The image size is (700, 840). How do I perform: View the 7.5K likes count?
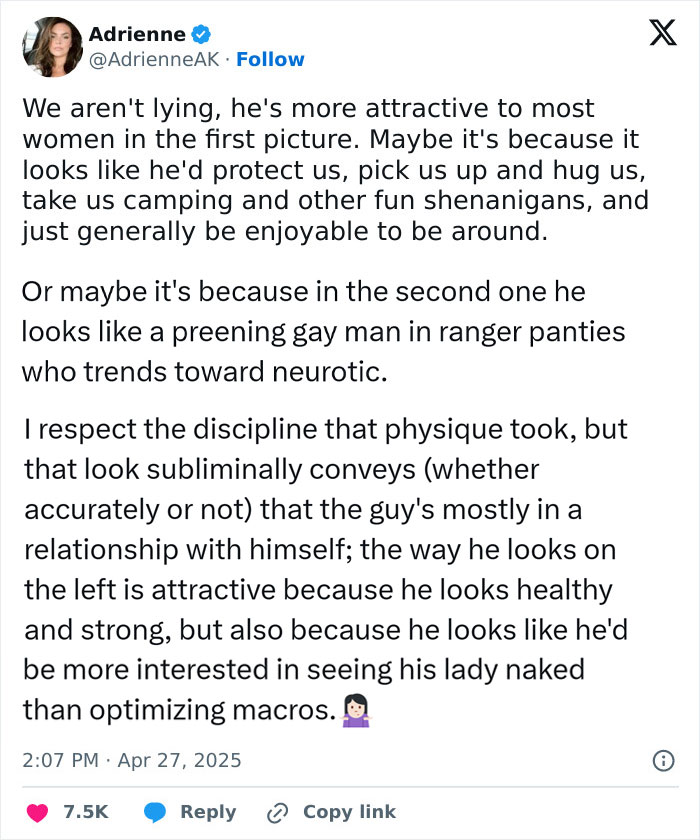[85, 812]
